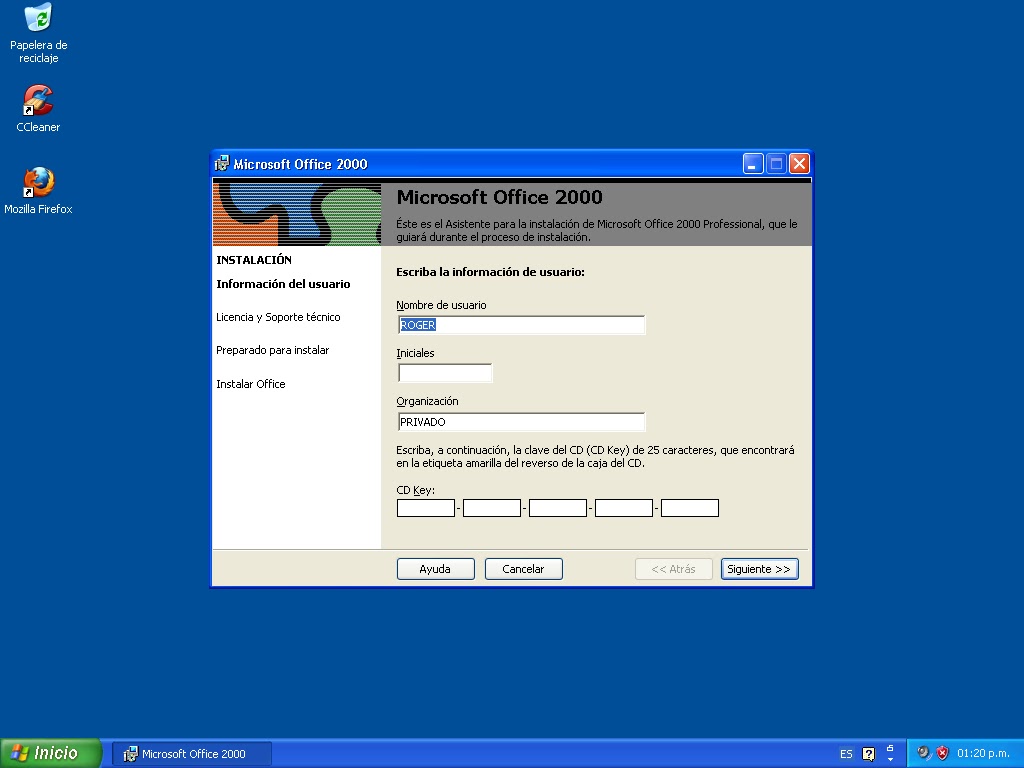
Task: Cancel the installation with Cancelar
Action: 523,568
